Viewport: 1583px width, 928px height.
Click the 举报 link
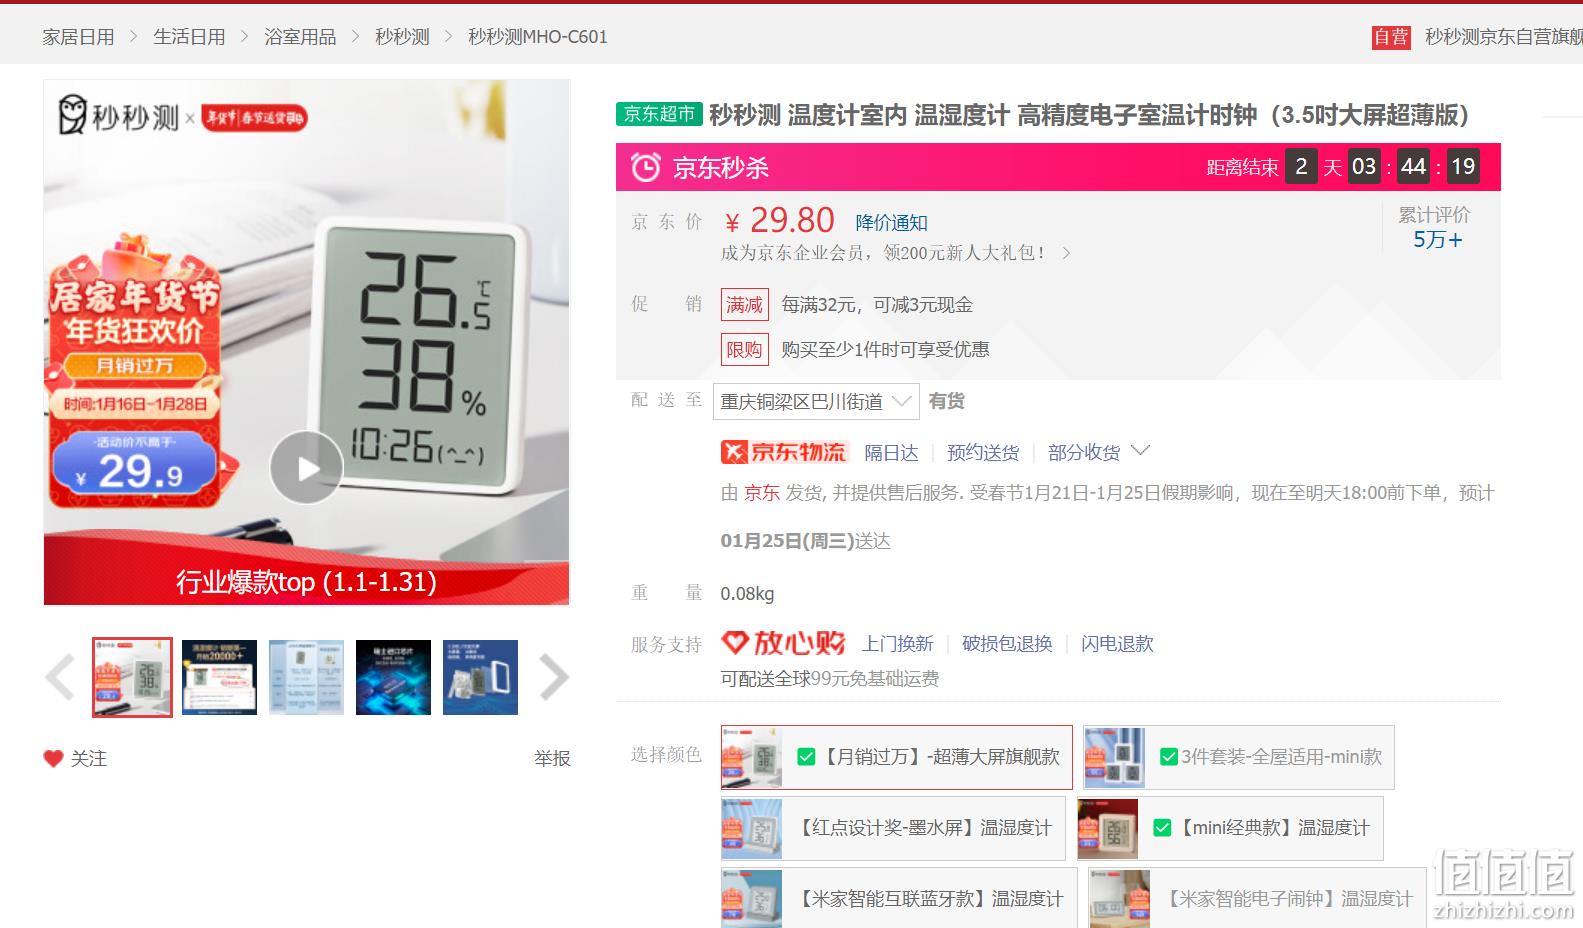[552, 759]
